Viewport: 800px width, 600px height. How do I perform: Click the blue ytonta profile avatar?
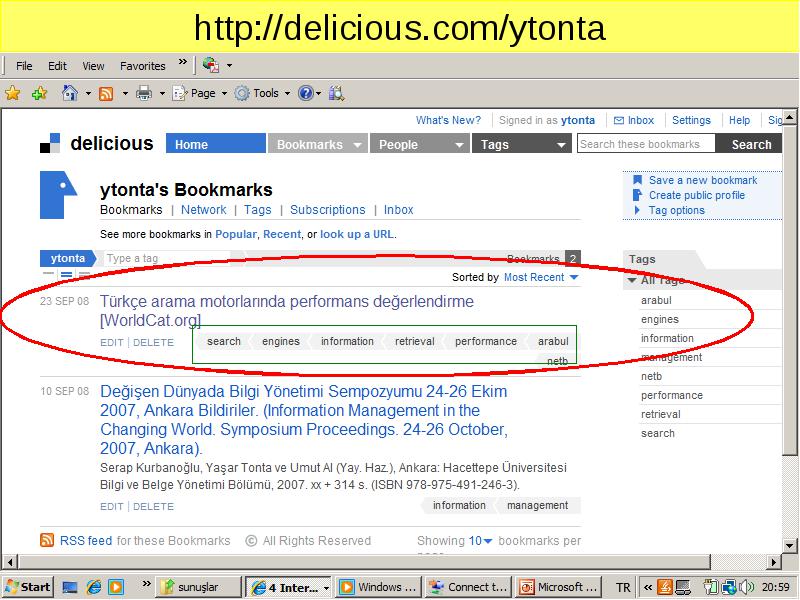[58, 195]
